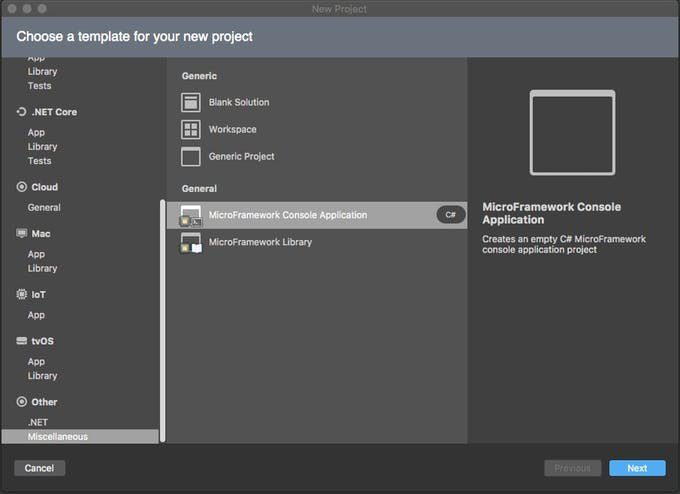Select App under tvOS
The height and width of the screenshot is (494, 680).
tap(36, 361)
